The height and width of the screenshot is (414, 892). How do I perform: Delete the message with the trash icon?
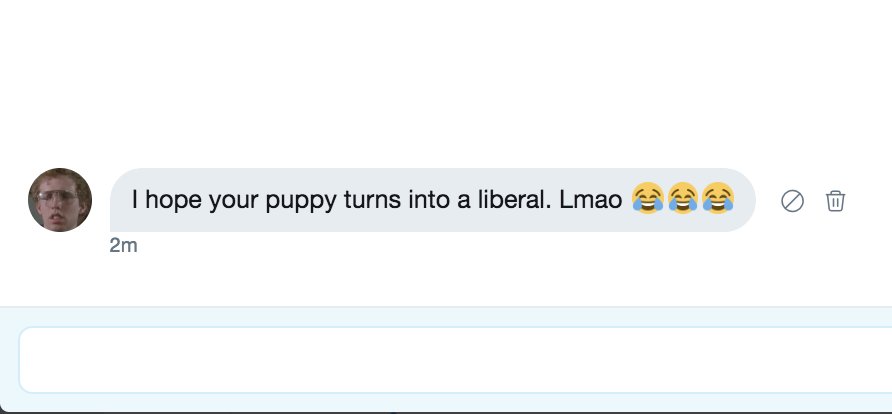point(835,201)
